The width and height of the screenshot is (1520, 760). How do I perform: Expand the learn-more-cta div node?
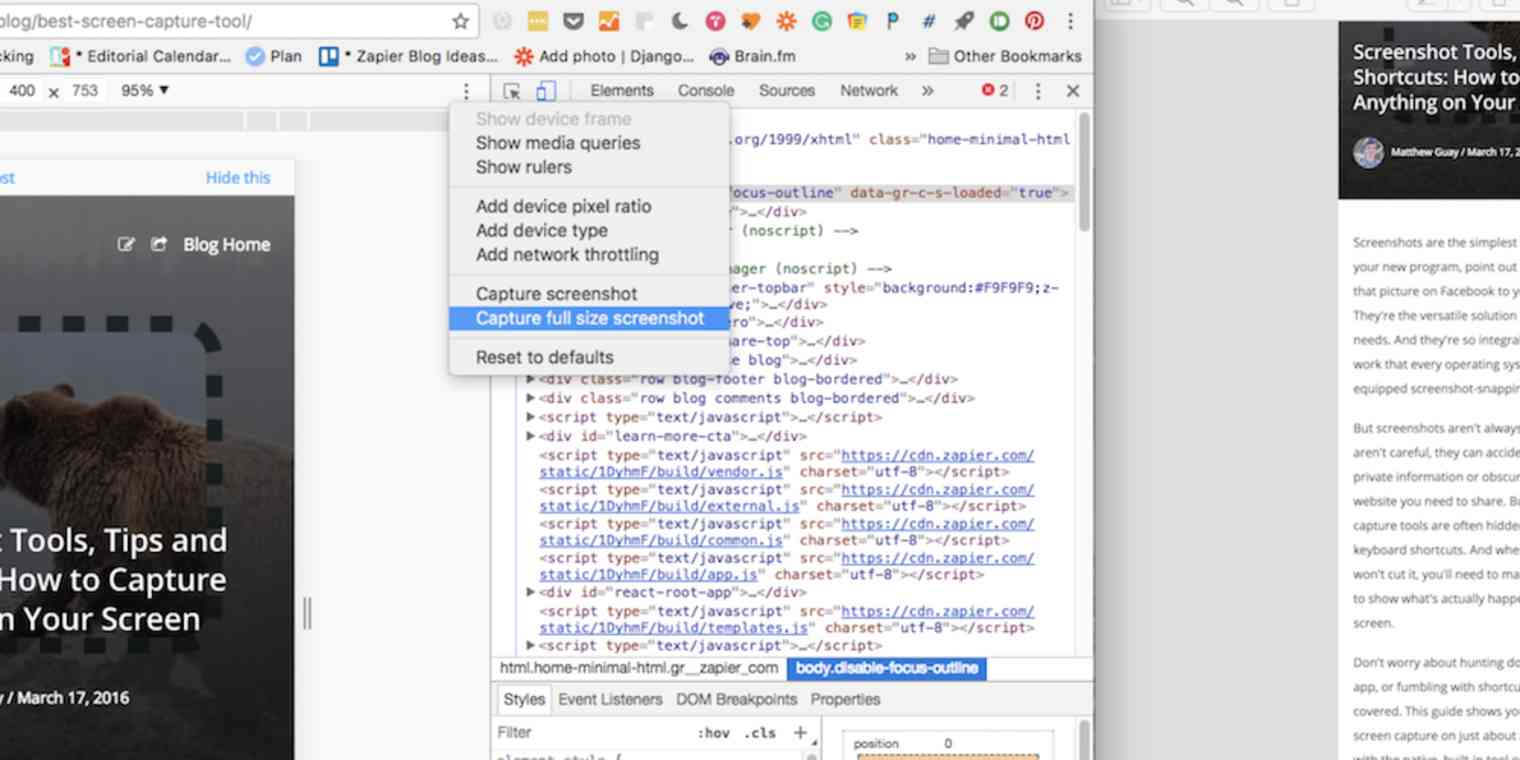[531, 436]
